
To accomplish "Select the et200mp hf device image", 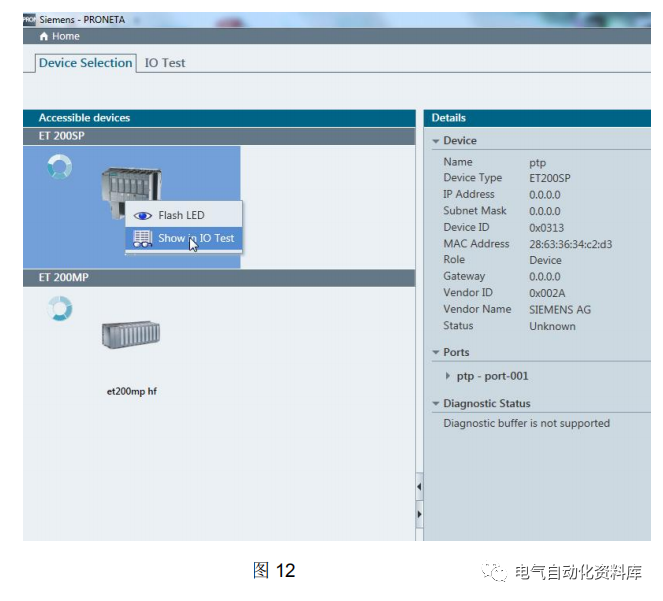I will coord(131,335).
